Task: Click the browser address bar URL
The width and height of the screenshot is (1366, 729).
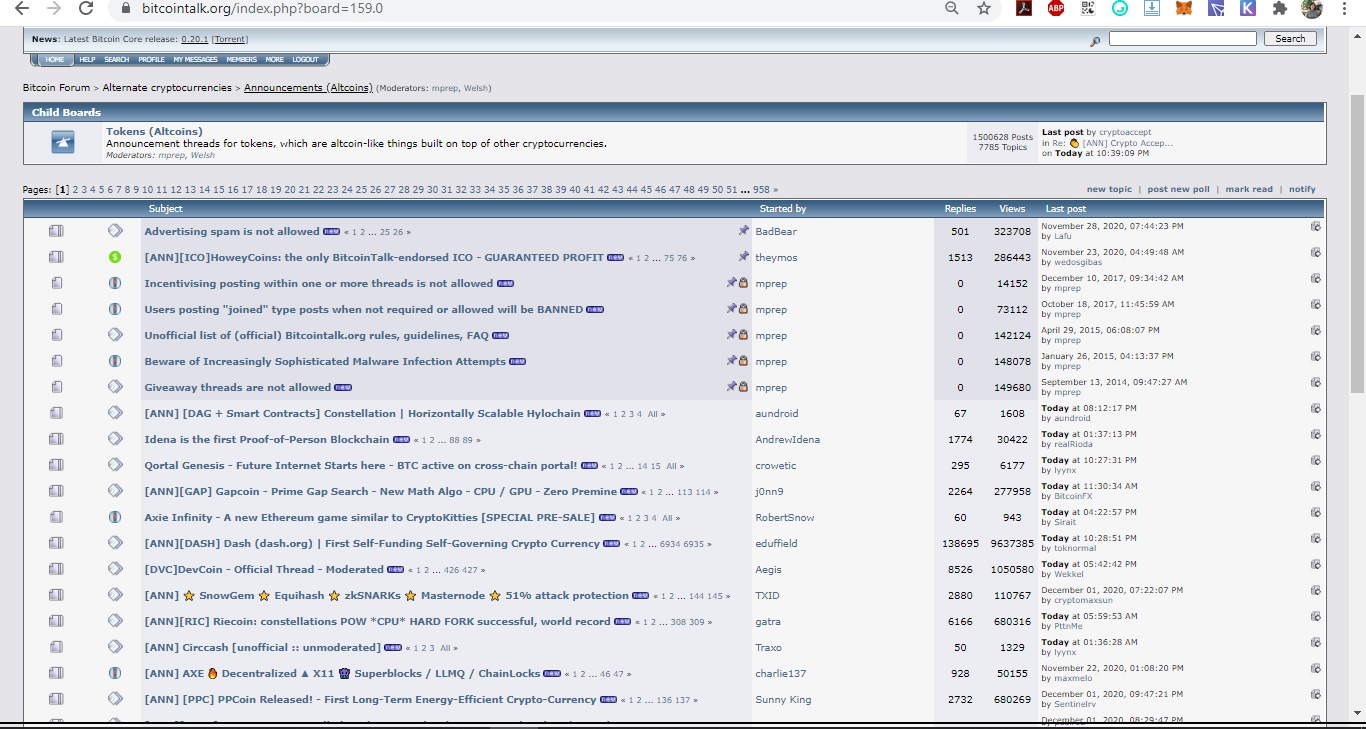Action: tap(262, 8)
